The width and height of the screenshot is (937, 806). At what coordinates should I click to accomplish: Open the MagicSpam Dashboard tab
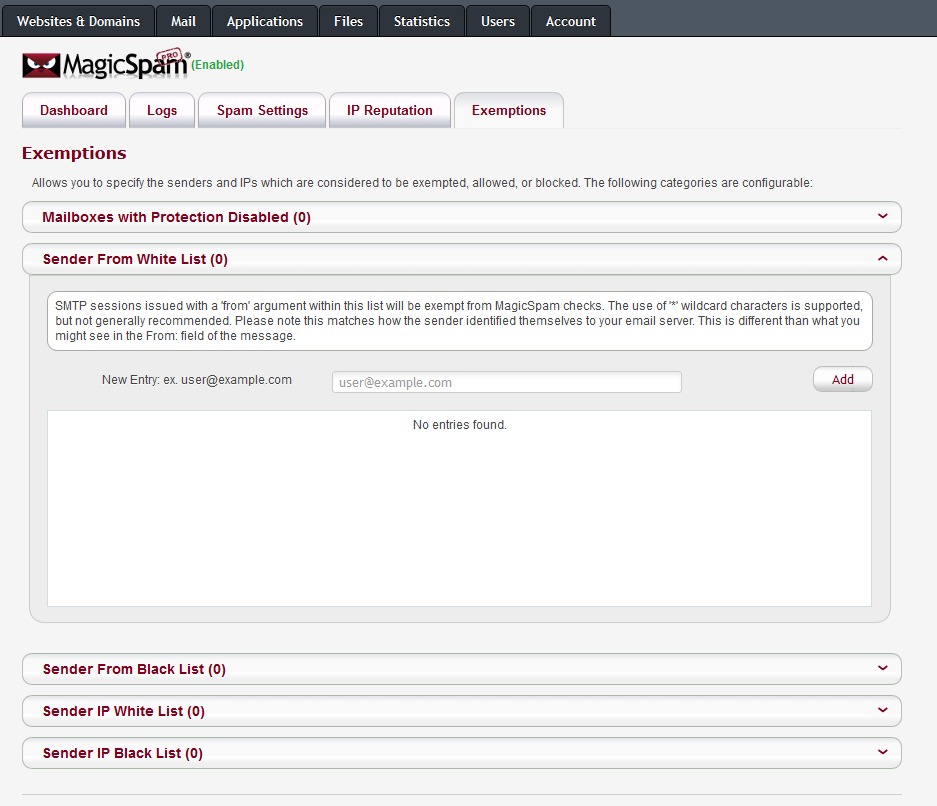74,111
